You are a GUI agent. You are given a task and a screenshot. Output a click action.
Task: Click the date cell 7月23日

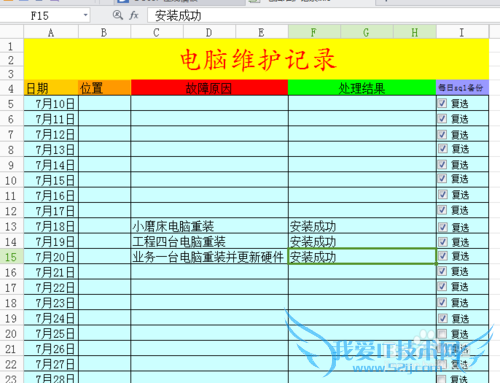coord(51,303)
